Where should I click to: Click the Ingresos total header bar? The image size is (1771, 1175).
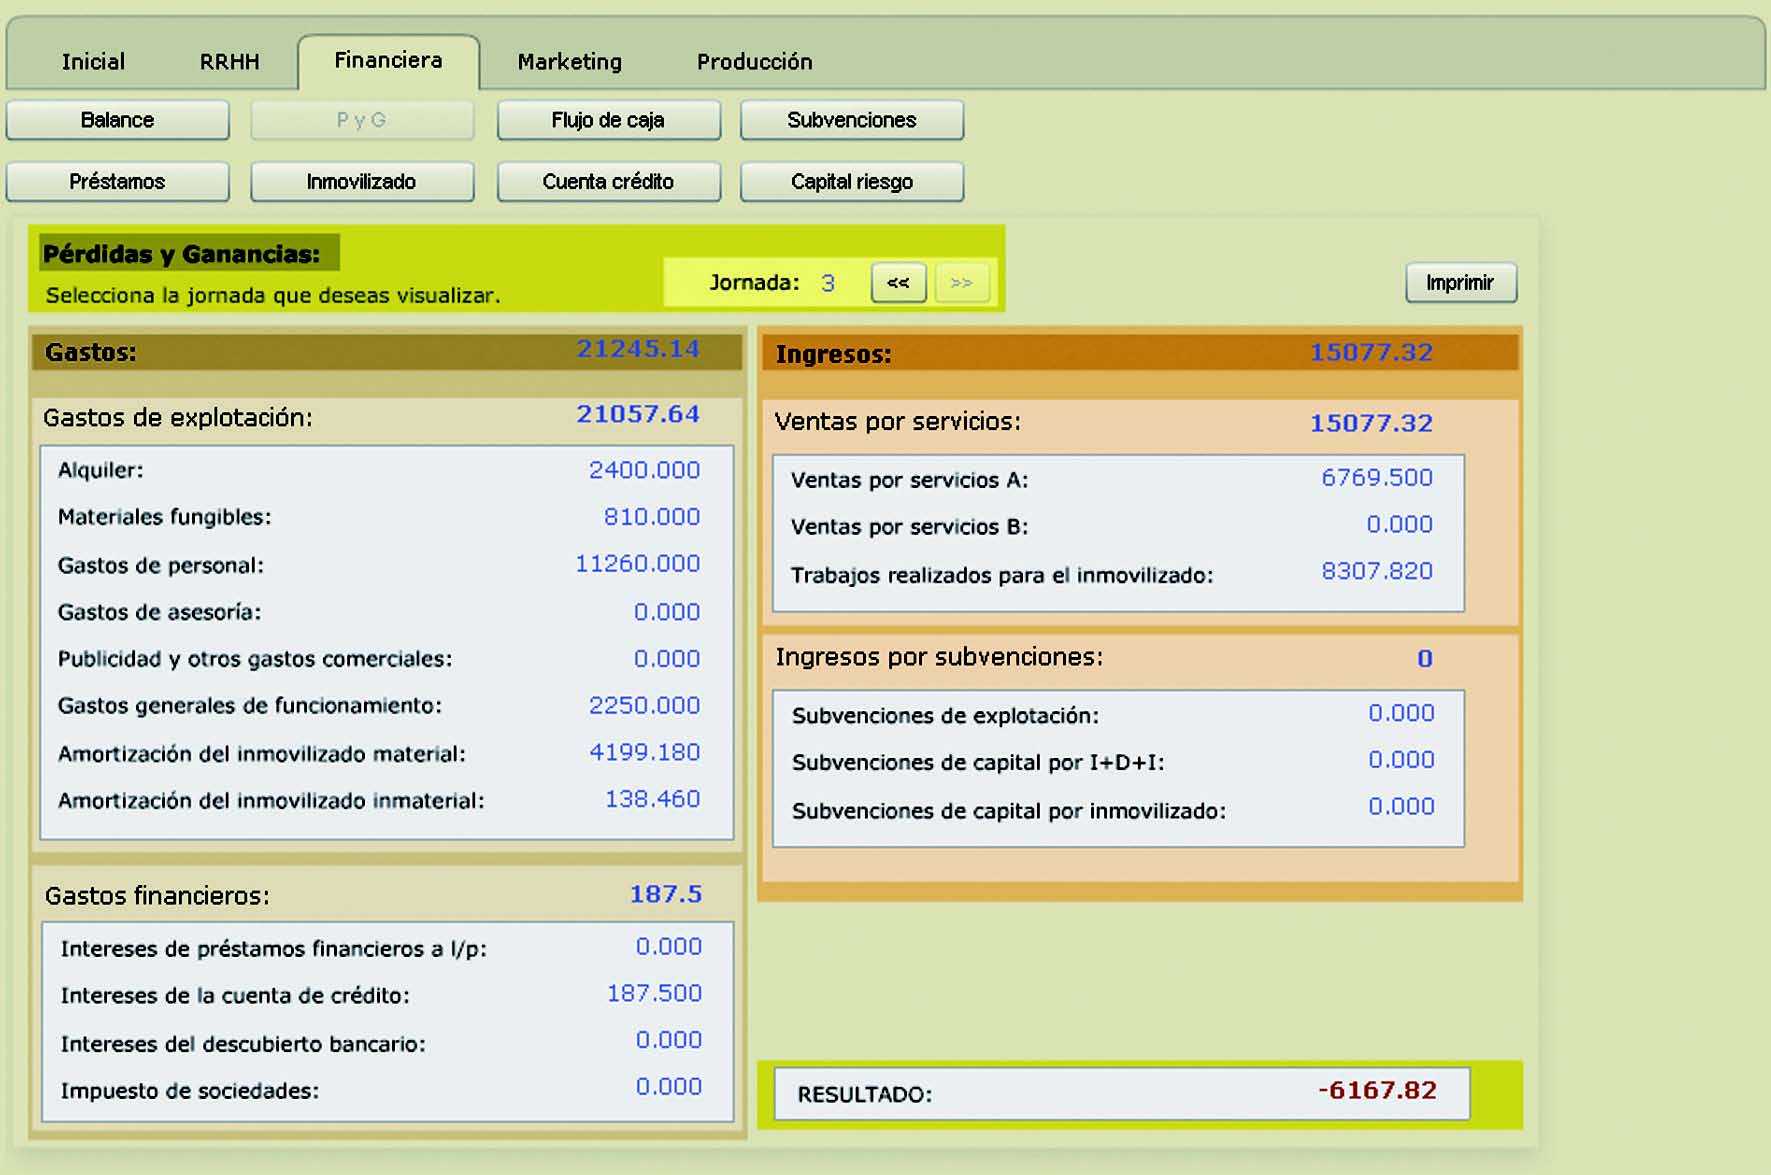pyautogui.click(x=1139, y=353)
